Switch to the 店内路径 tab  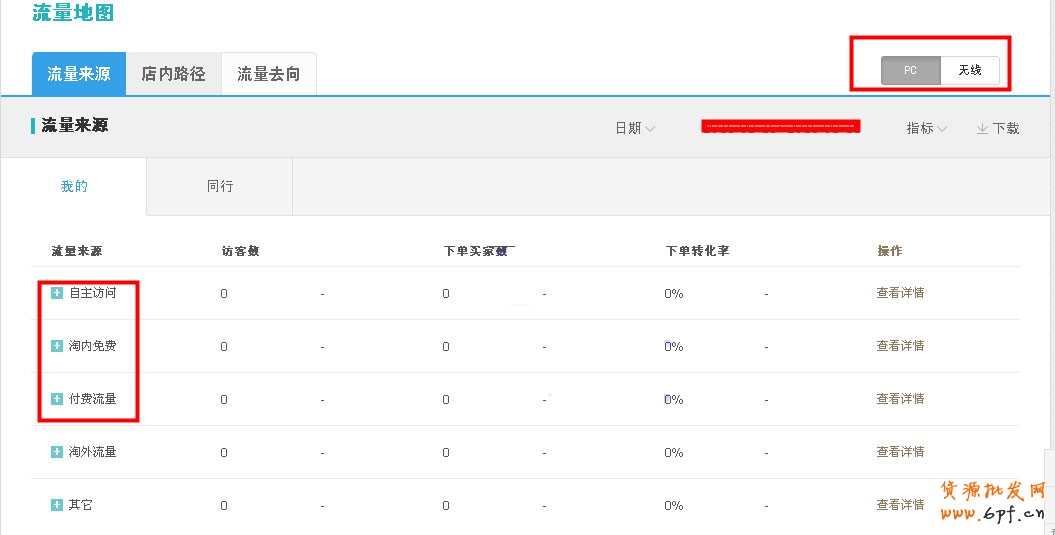pyautogui.click(x=173, y=74)
